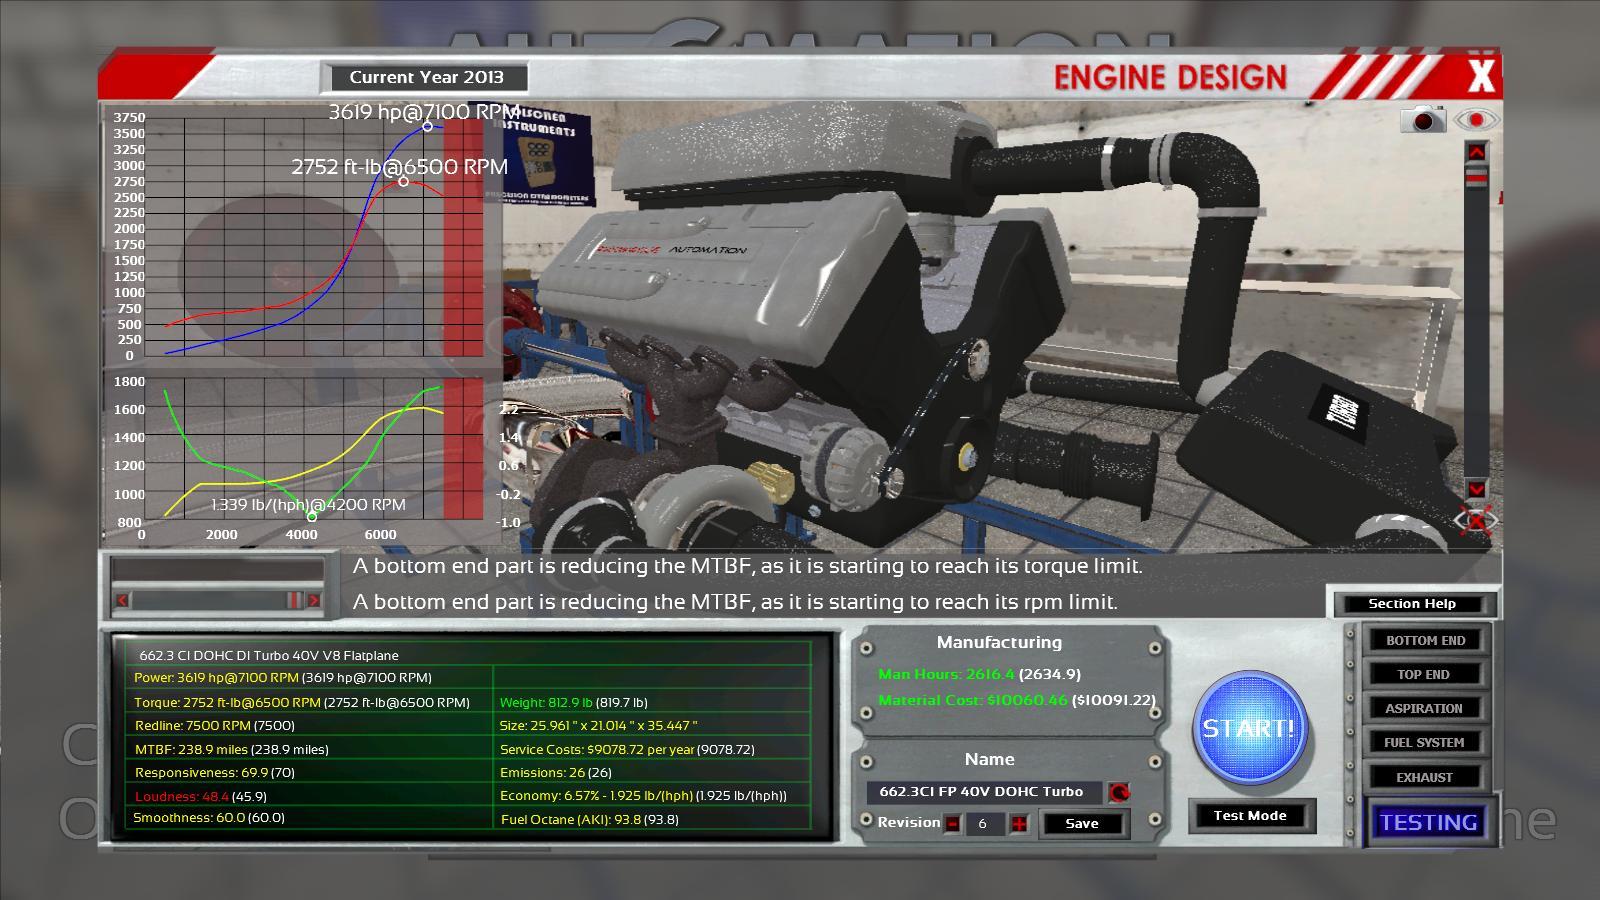The image size is (1600, 900).
Task: Click the left arrow of horizontal slider
Action: tap(122, 600)
